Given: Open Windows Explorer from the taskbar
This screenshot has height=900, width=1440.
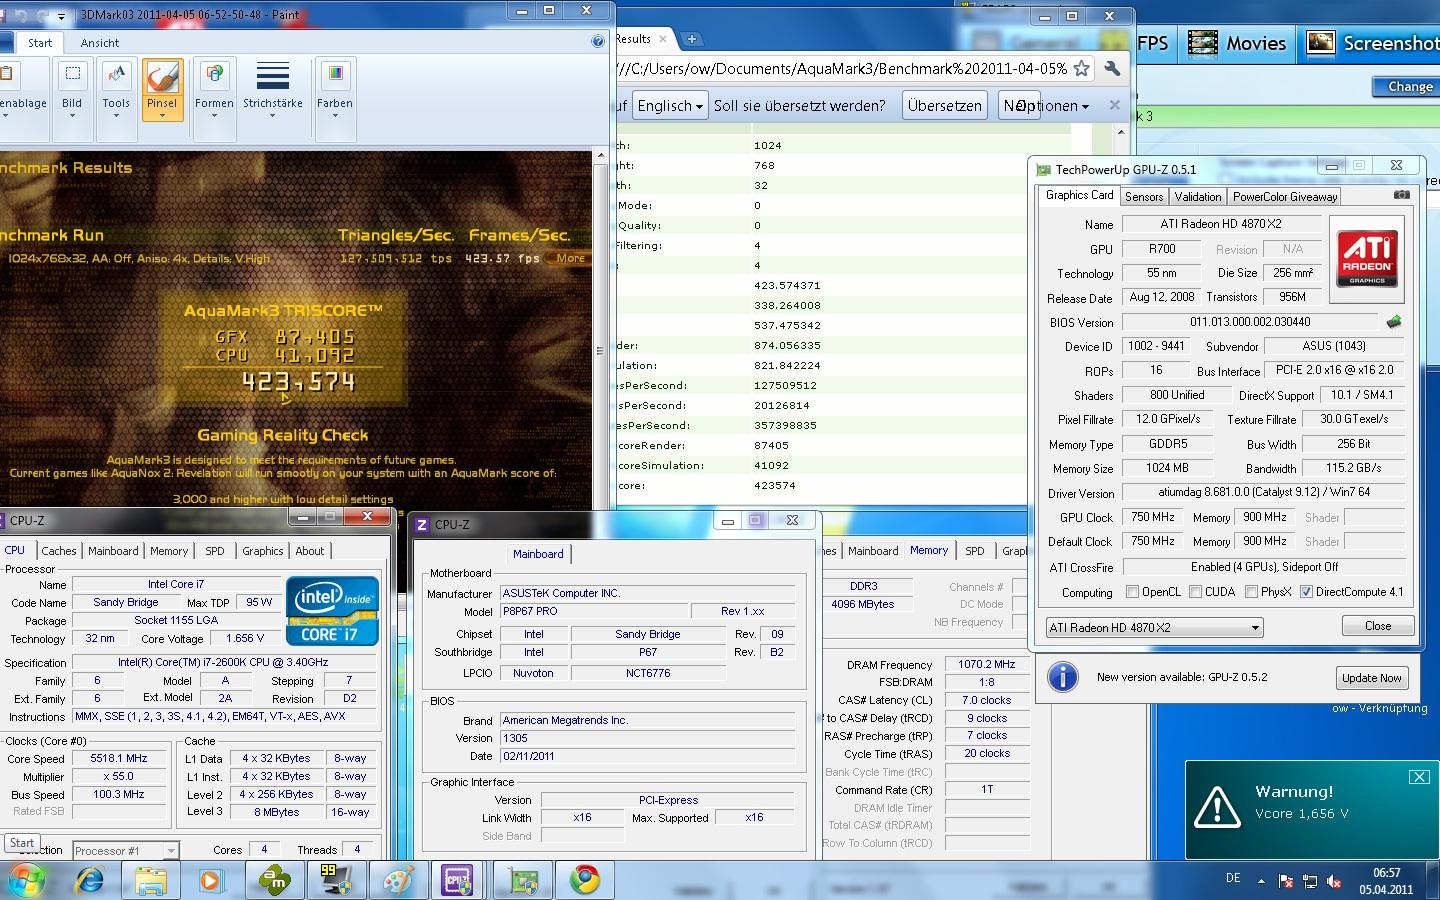Looking at the screenshot, I should (x=151, y=880).
